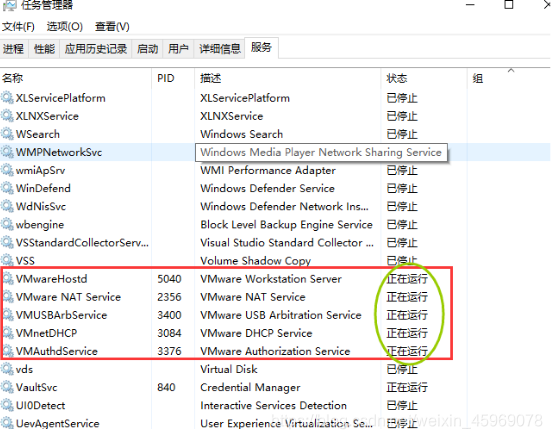
Task: Open the 选项(O) menu
Action: 65,27
